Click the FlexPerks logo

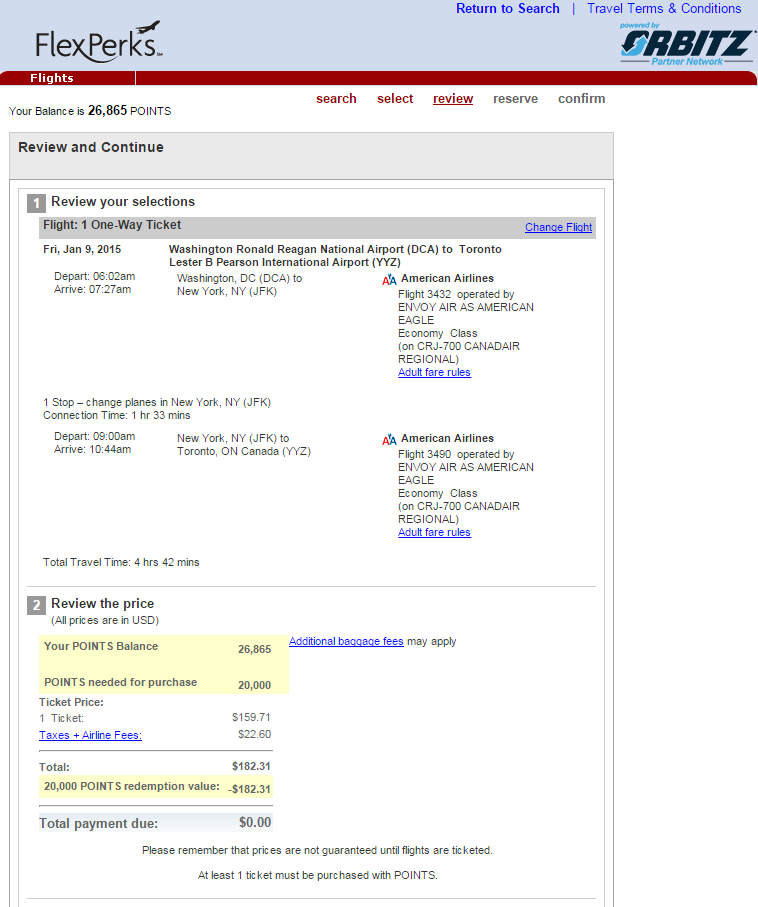(99, 42)
